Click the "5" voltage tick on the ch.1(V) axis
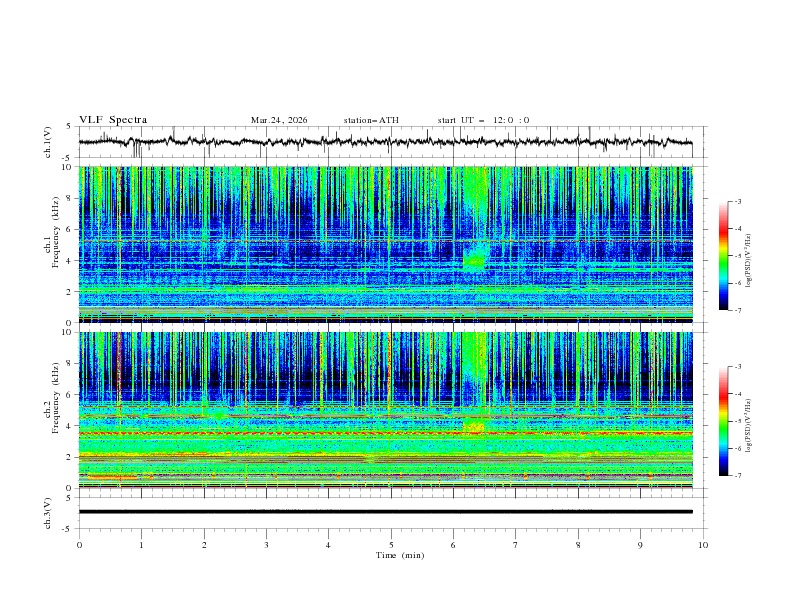Viewport: 792px width, 612px height. point(69,126)
